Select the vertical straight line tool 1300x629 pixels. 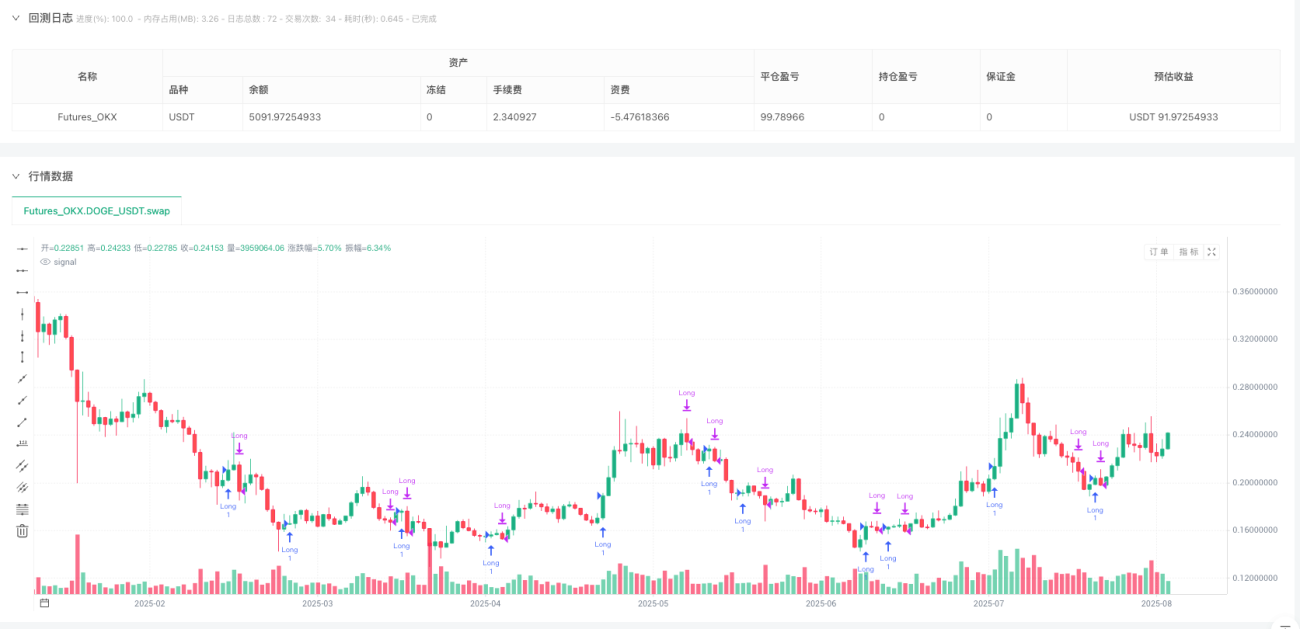[22, 313]
